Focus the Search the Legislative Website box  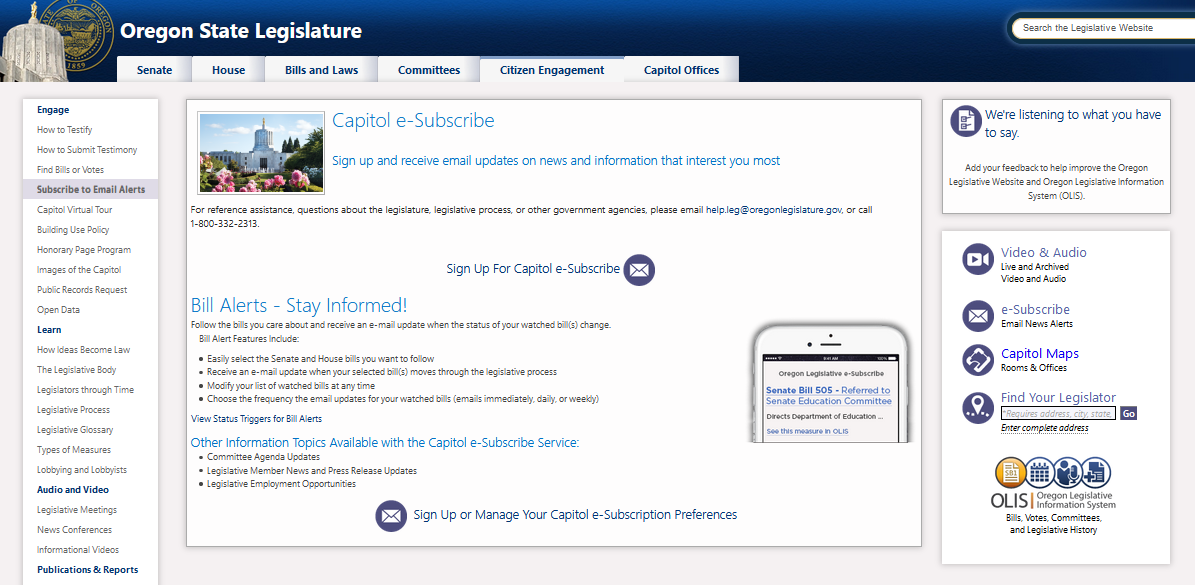pos(1100,28)
